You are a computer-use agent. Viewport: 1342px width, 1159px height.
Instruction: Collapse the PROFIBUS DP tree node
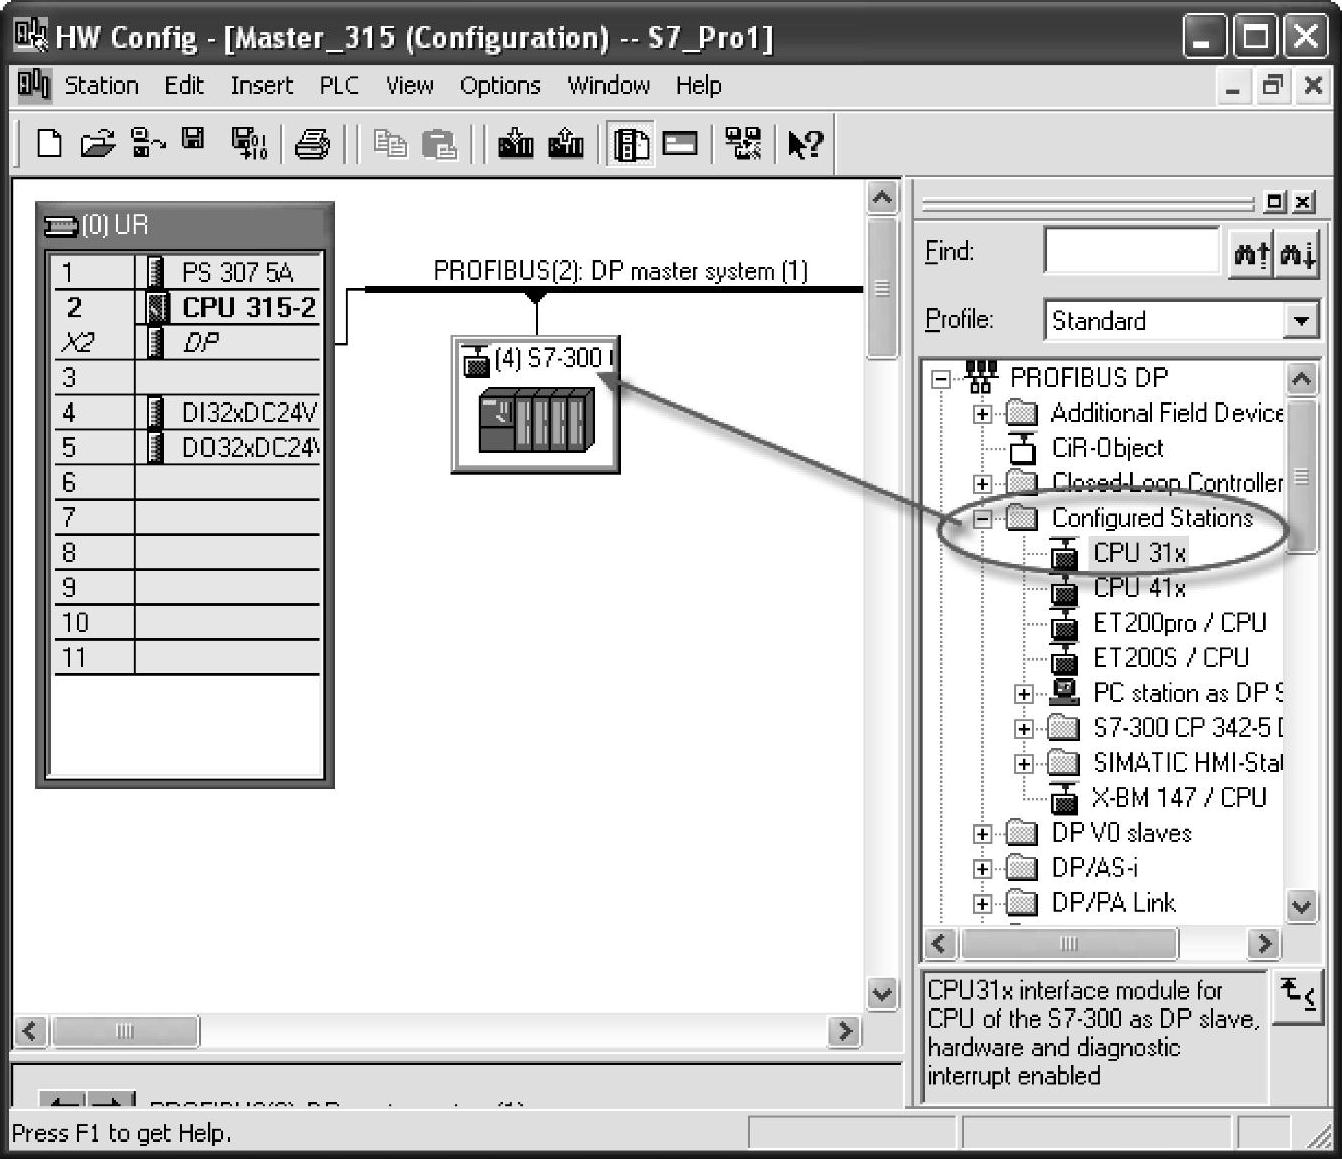(x=940, y=379)
